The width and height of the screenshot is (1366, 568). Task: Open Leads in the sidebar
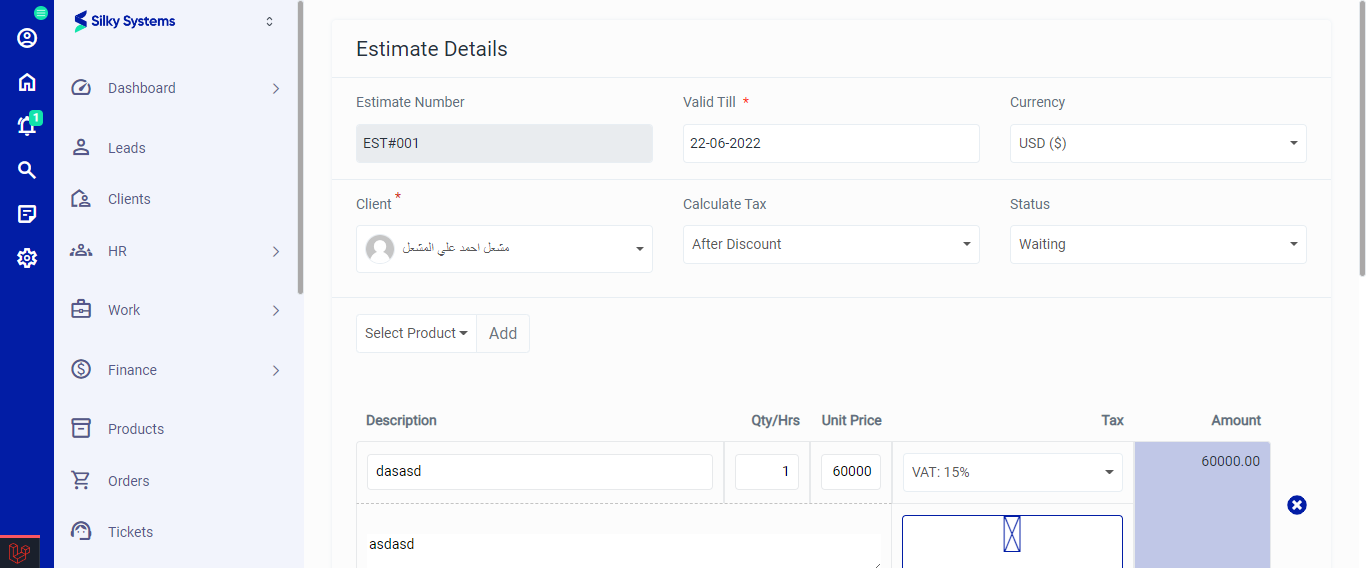[127, 148]
